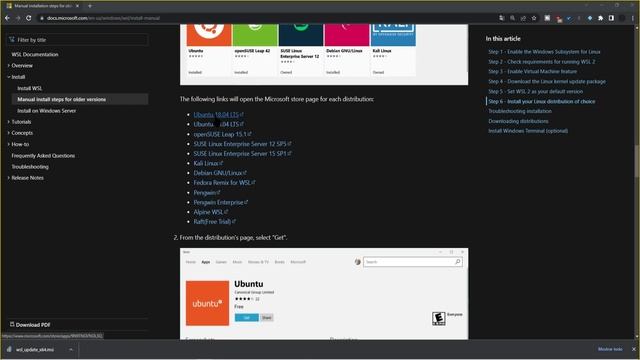Expand the How-to section chevron
Viewport: 640px width, 360px height.
pos(9,144)
